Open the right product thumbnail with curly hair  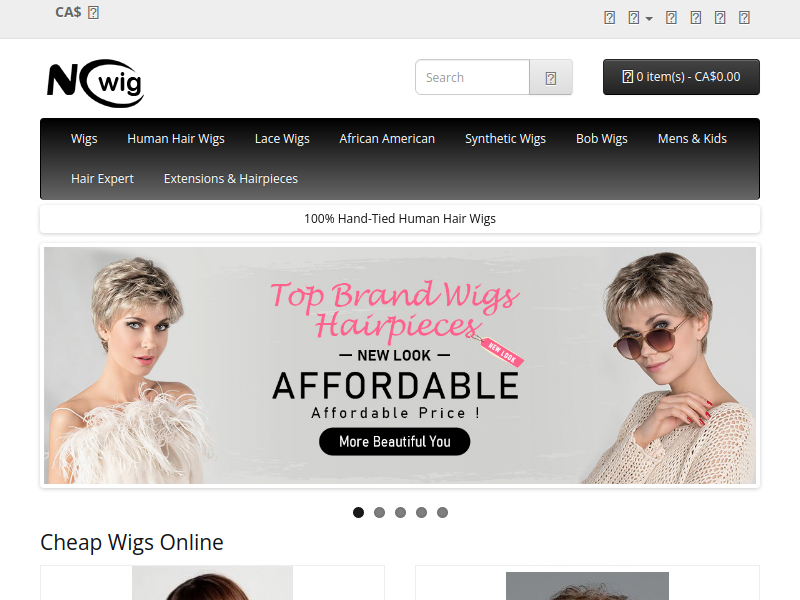pyautogui.click(x=587, y=586)
